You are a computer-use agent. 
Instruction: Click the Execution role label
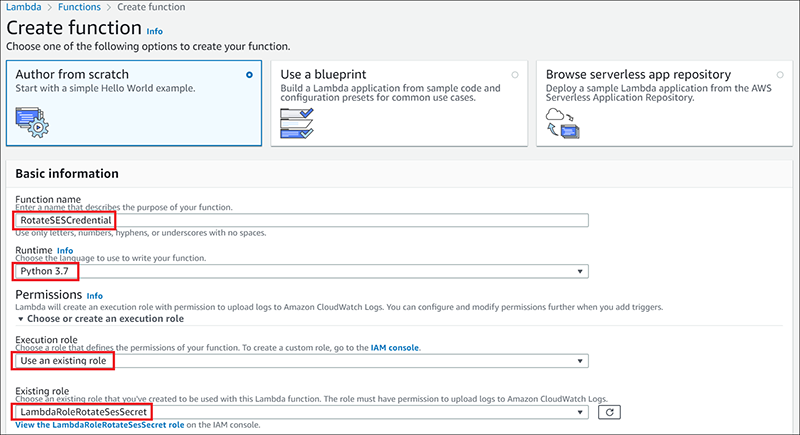[x=46, y=340]
